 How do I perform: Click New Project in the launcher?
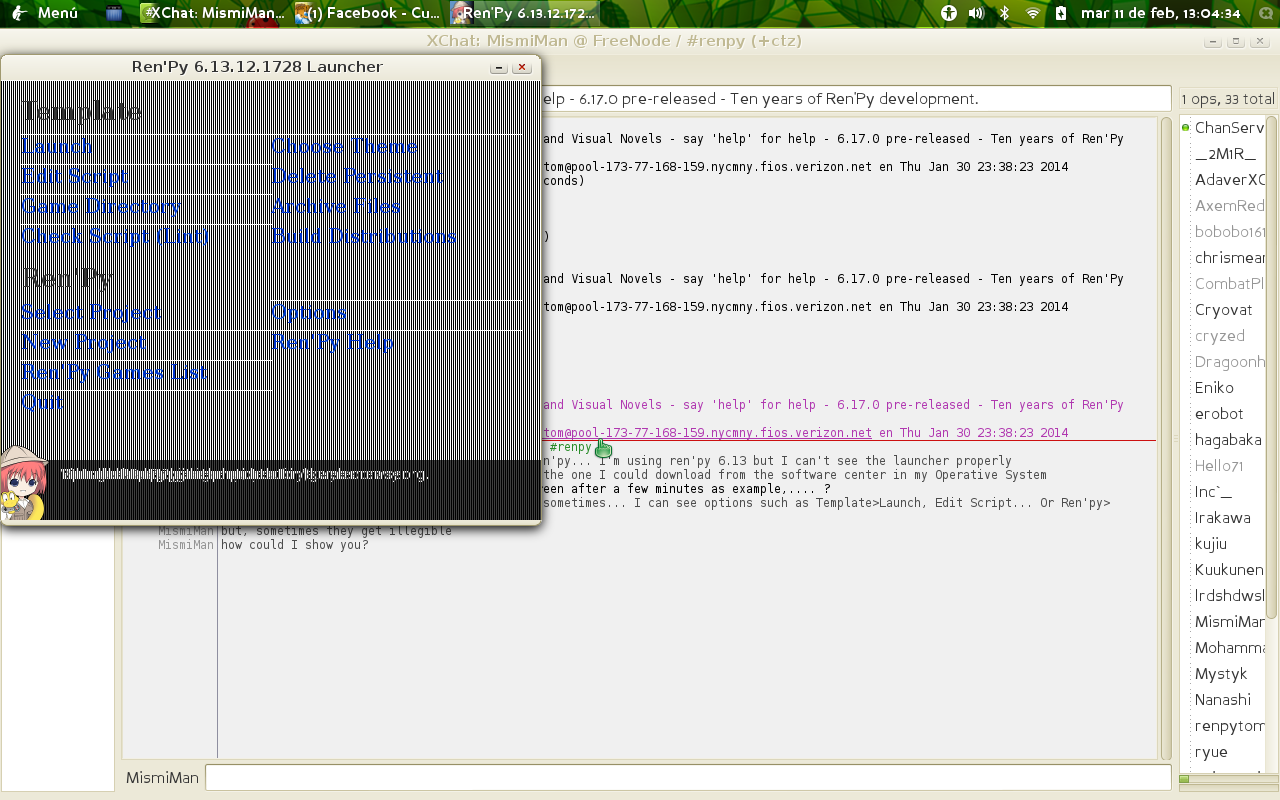(83, 343)
